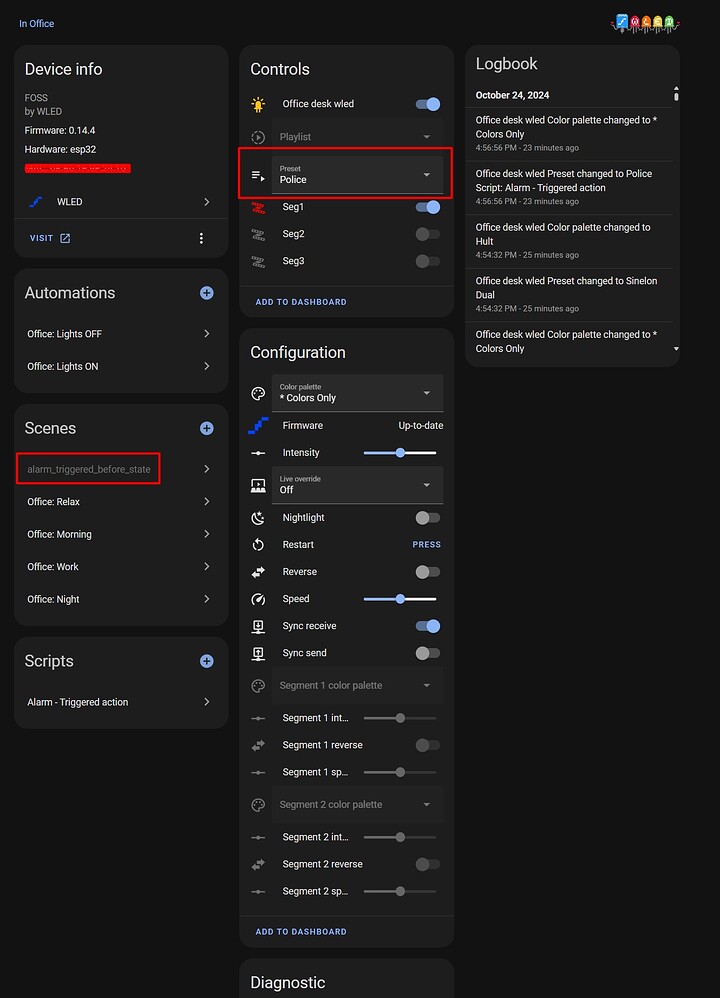The image size is (720, 998).
Task: Click the Nightlight moon icon
Action: coord(258,518)
